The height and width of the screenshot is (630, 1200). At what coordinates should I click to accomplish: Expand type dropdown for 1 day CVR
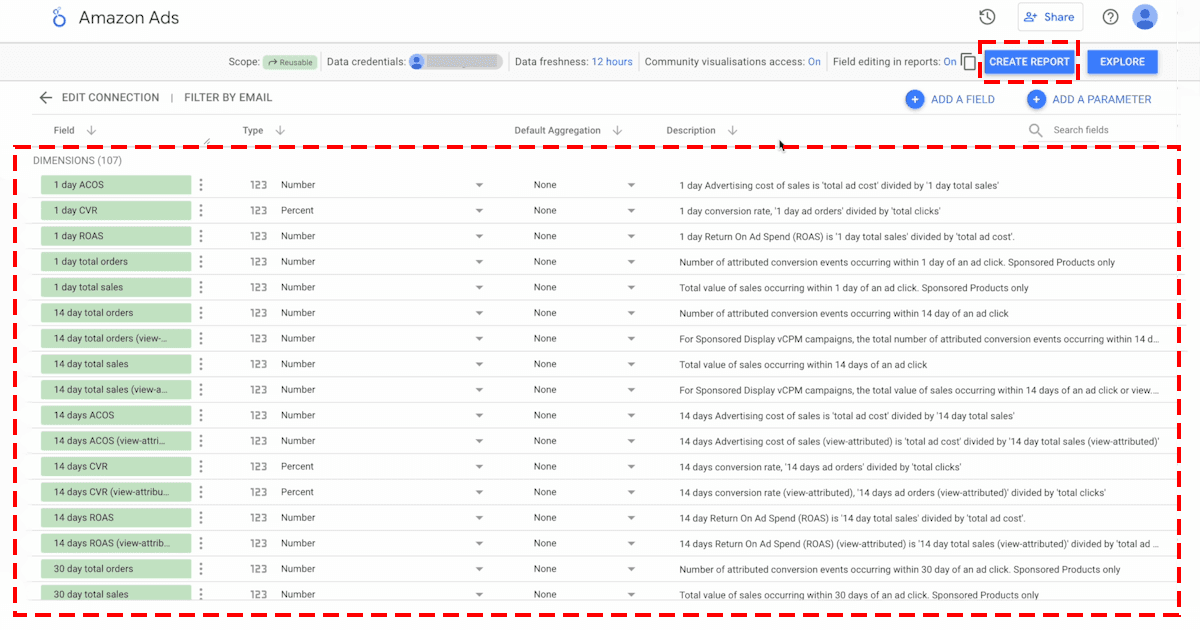[x=479, y=211]
